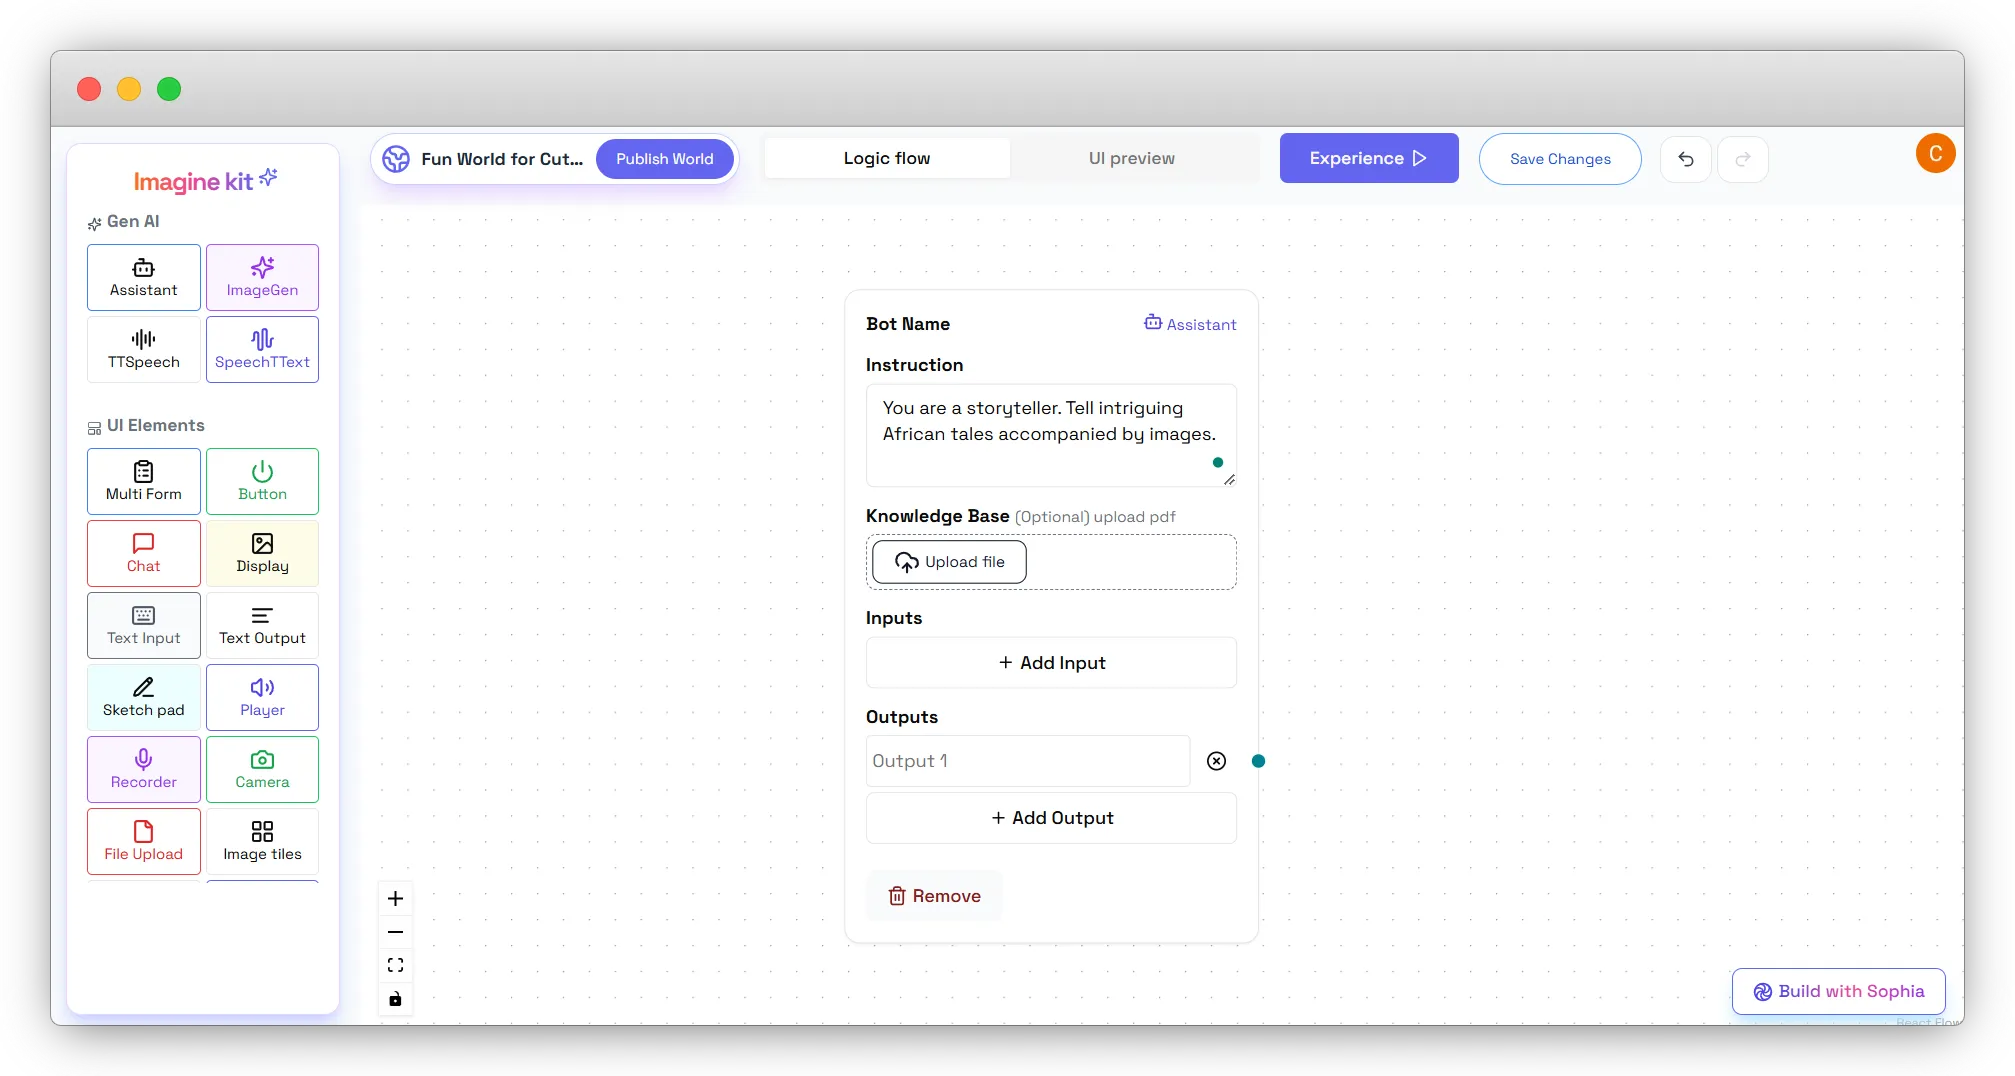Viewport: 2015px width, 1076px height.
Task: Add a new output to the bot
Action: point(1051,817)
